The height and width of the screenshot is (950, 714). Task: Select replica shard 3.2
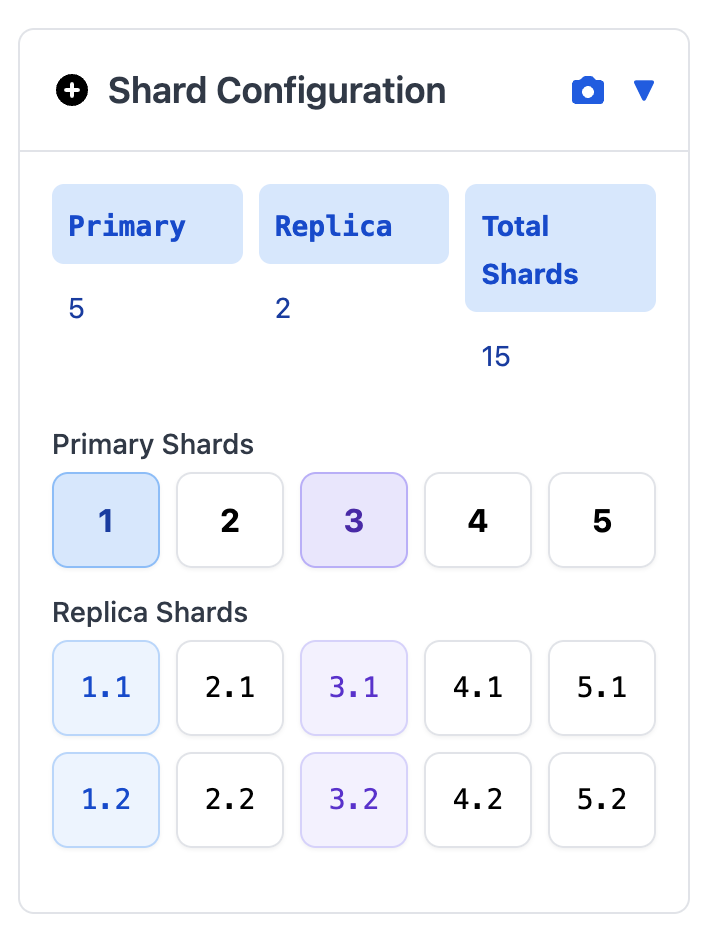point(354,800)
